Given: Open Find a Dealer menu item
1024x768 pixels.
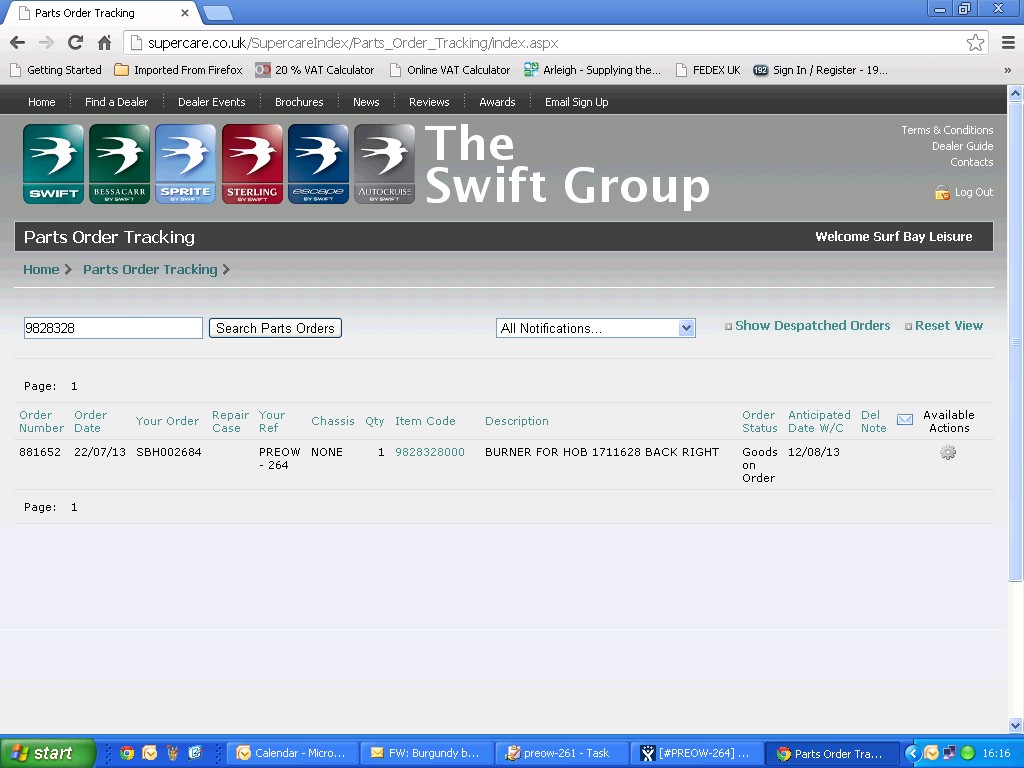Looking at the screenshot, I should (116, 102).
